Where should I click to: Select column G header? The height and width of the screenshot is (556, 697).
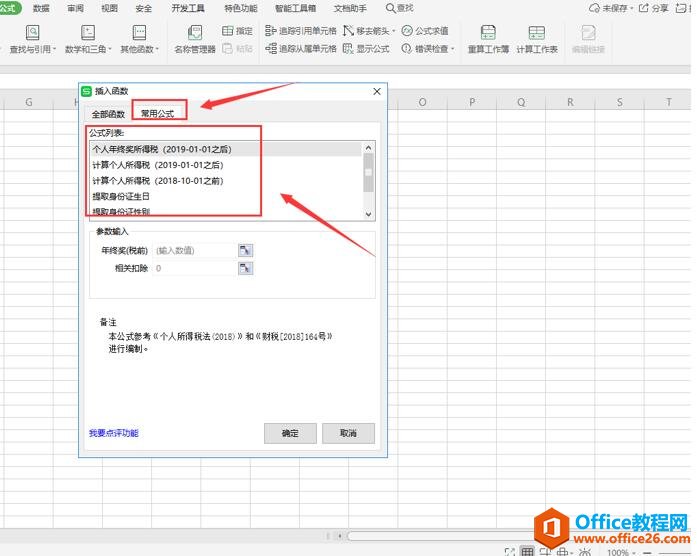coord(29,102)
